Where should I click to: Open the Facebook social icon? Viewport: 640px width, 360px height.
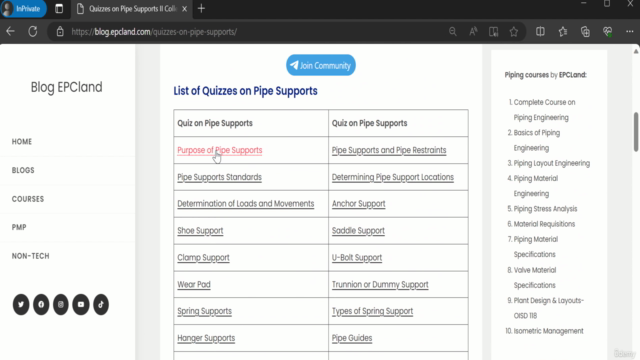point(41,304)
